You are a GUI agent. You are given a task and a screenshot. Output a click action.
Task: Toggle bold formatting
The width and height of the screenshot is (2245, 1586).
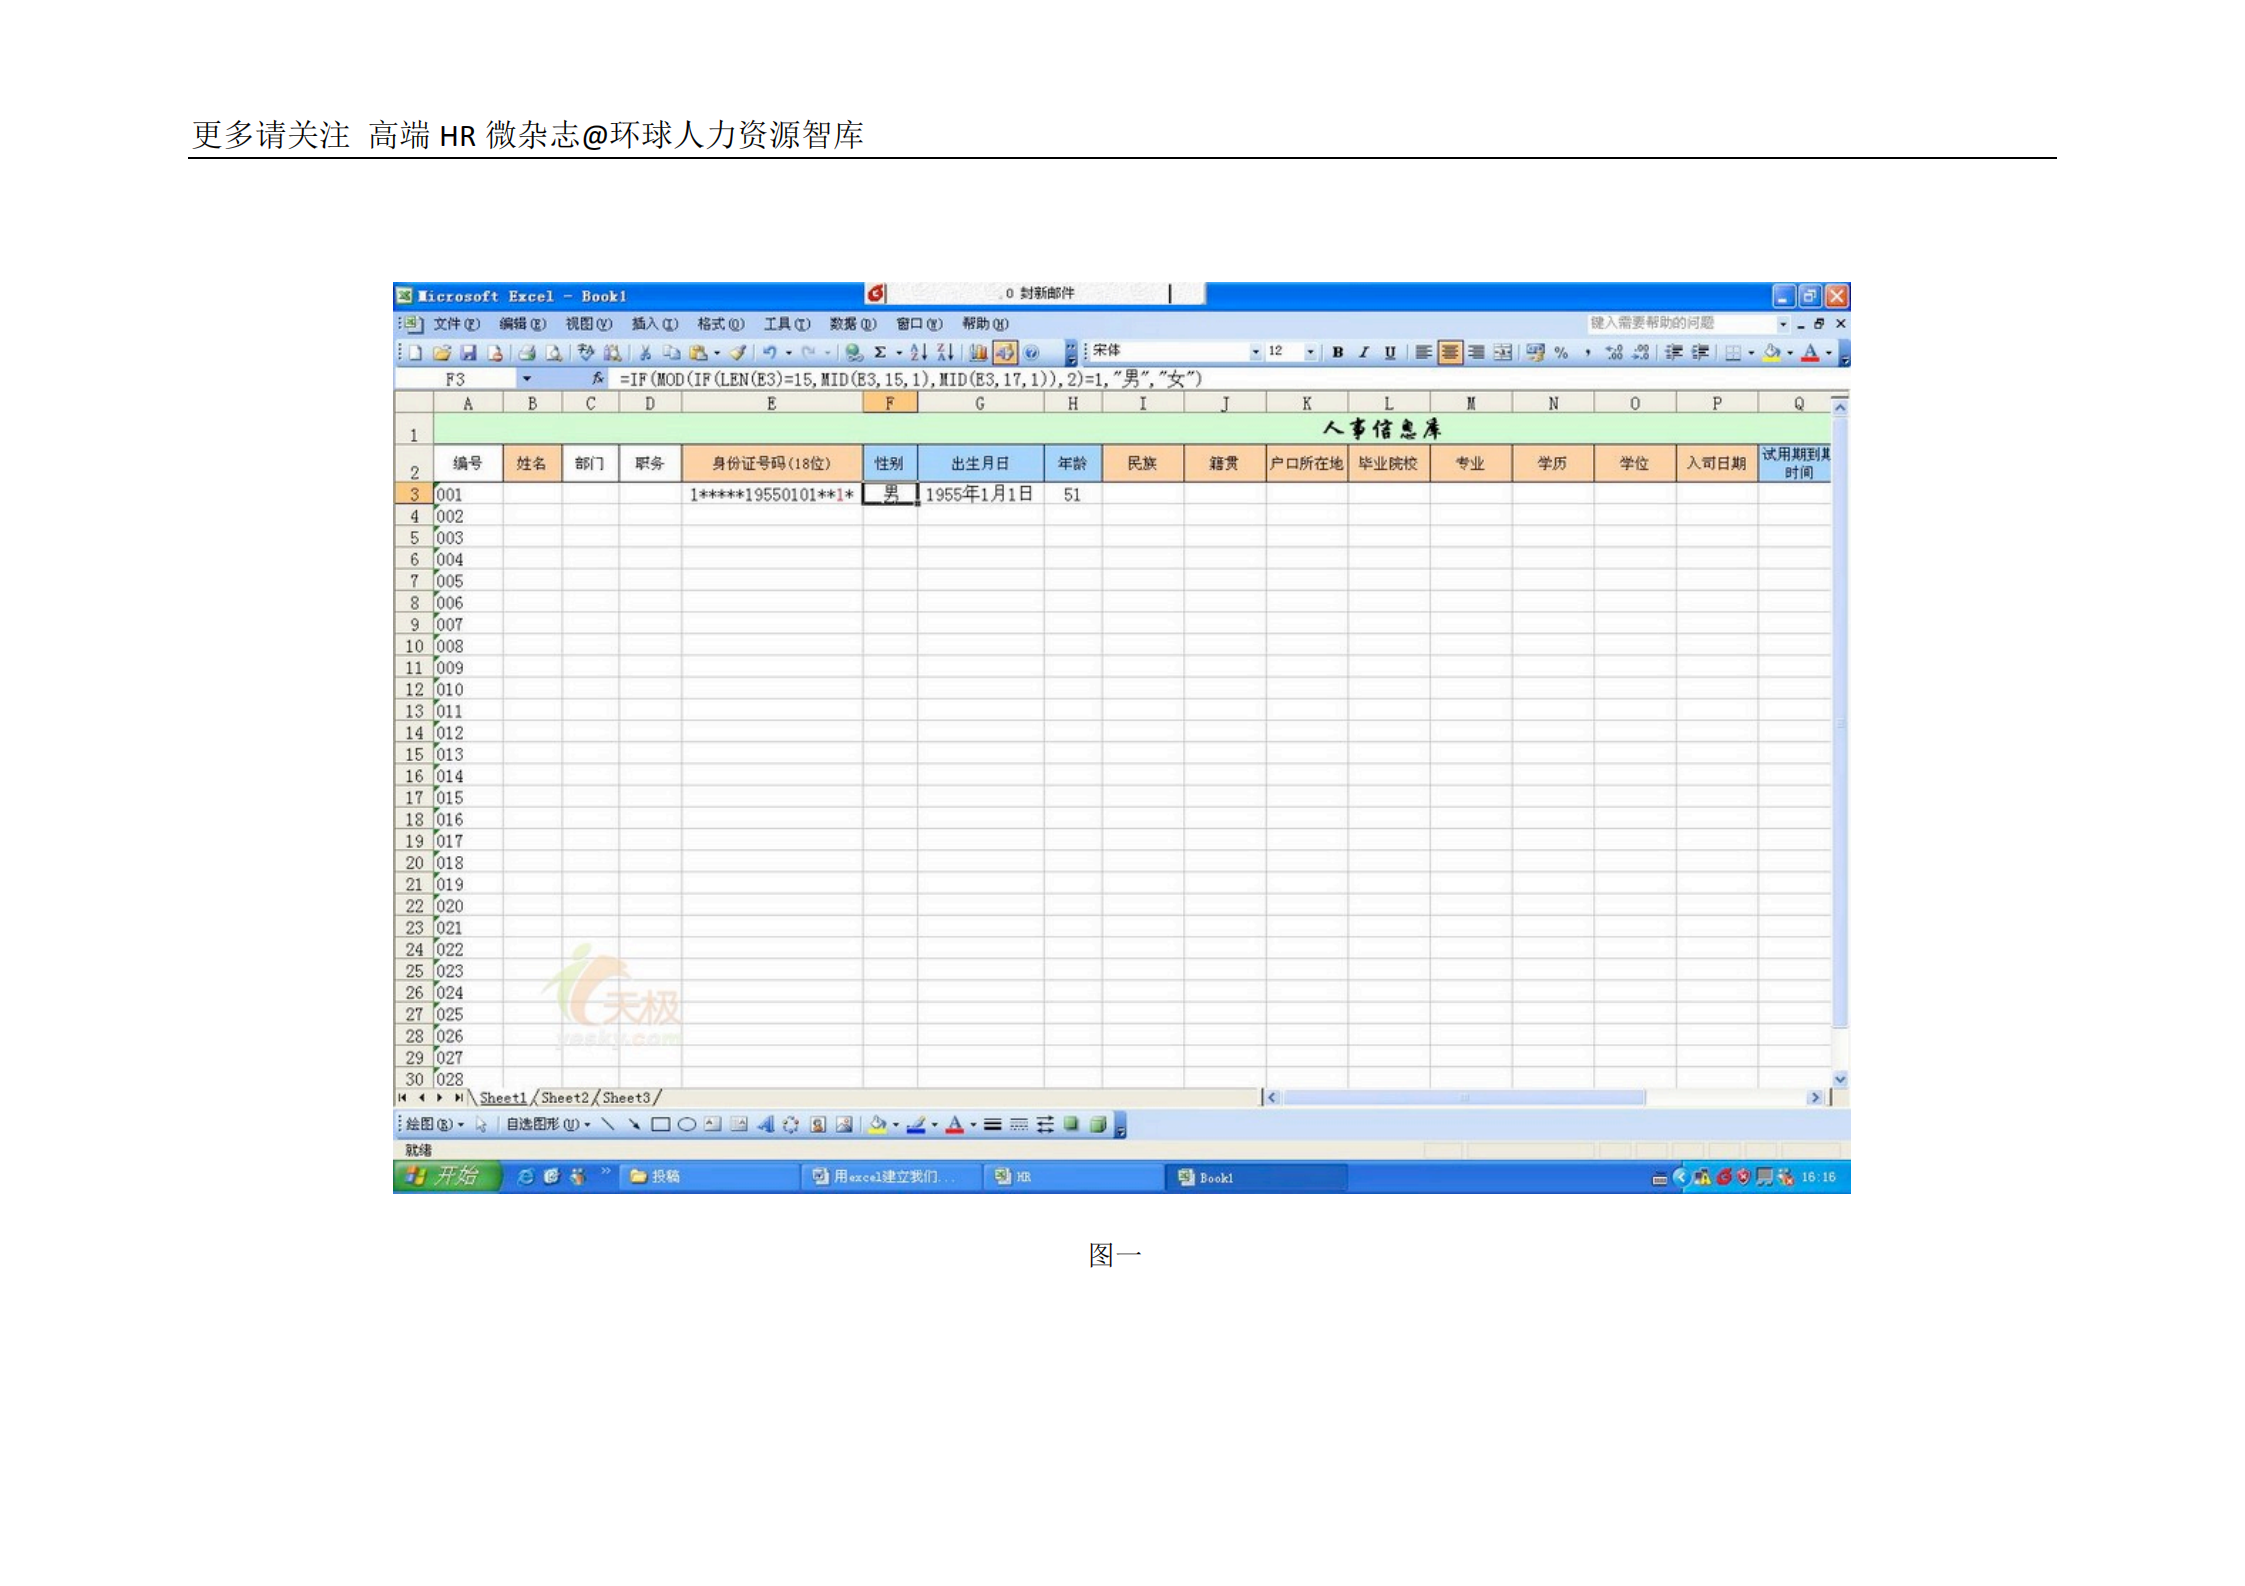coord(1337,352)
